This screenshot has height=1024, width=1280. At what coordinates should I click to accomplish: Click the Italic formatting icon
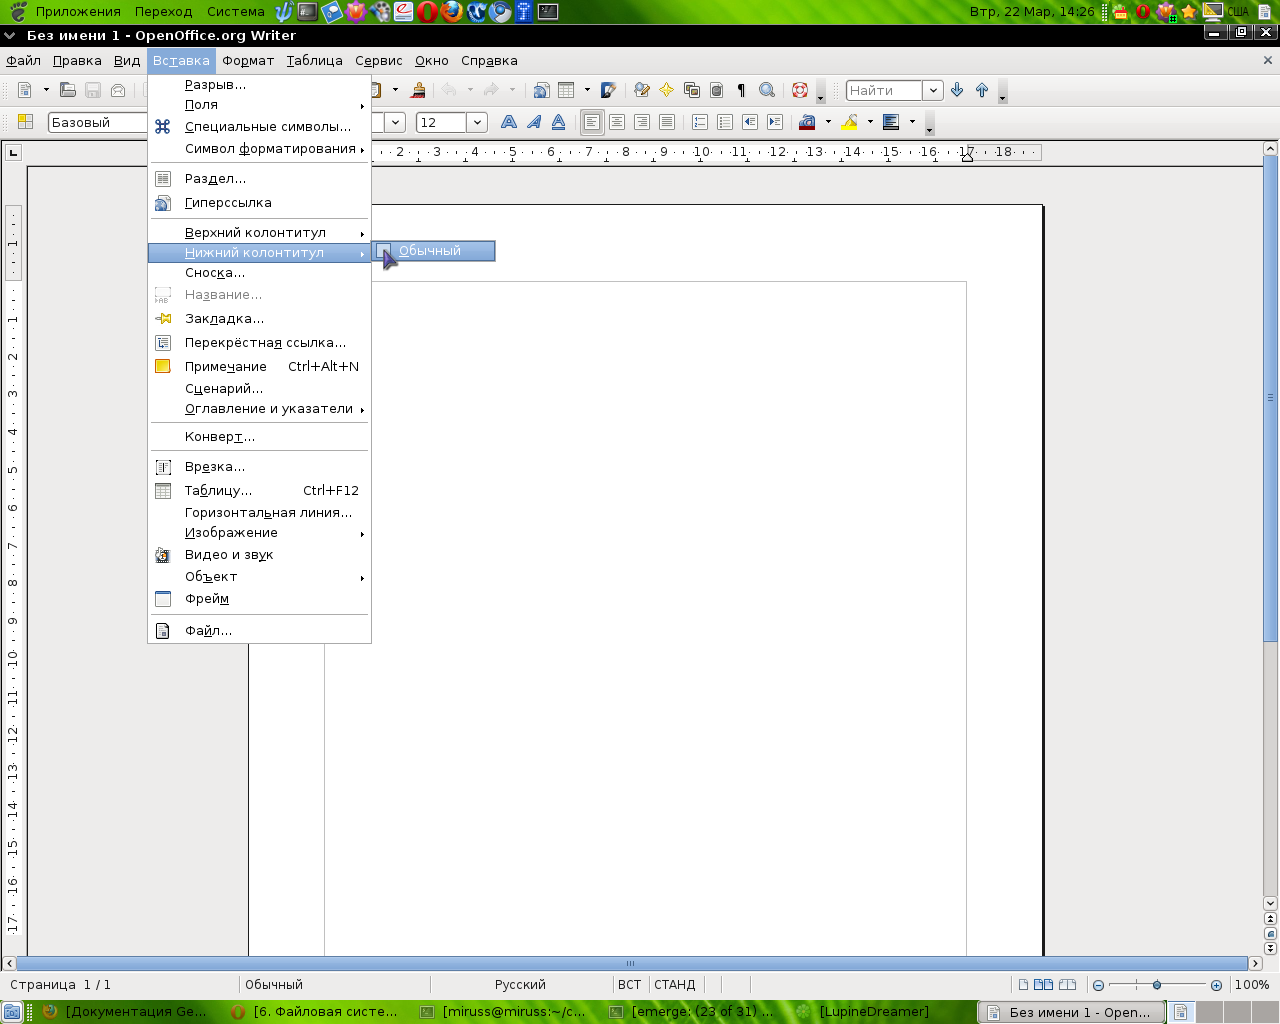[x=534, y=122]
